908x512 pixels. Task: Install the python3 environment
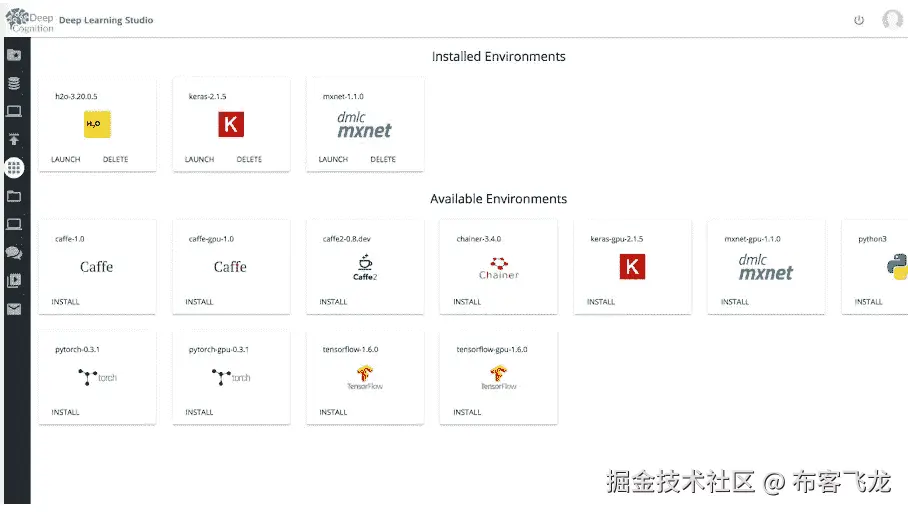coord(868,302)
